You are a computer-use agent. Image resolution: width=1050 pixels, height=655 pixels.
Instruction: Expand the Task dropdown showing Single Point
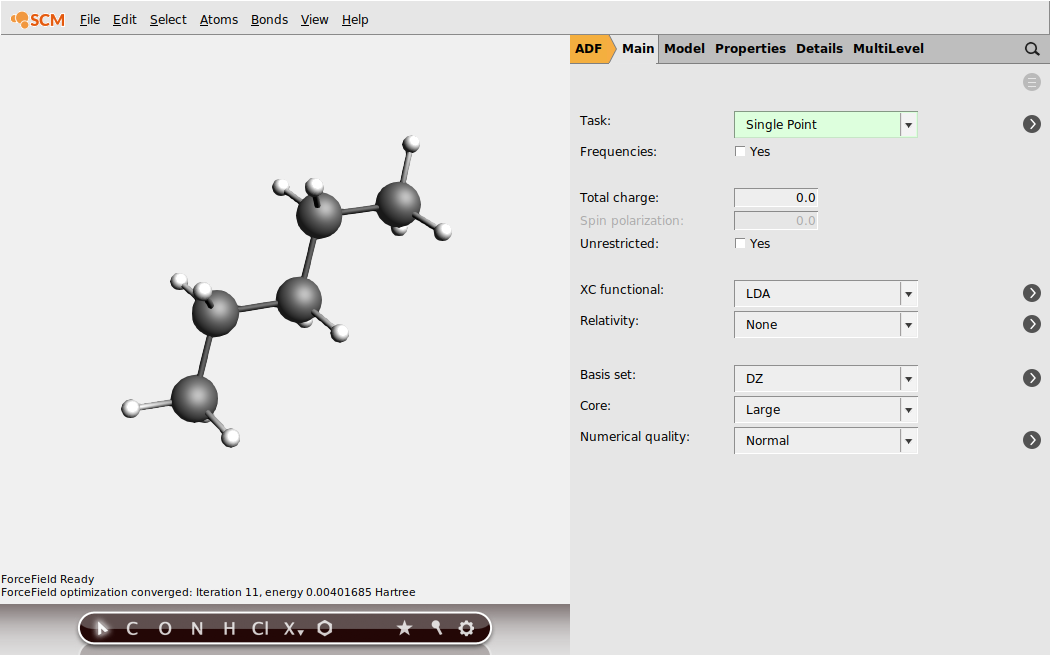pos(825,125)
